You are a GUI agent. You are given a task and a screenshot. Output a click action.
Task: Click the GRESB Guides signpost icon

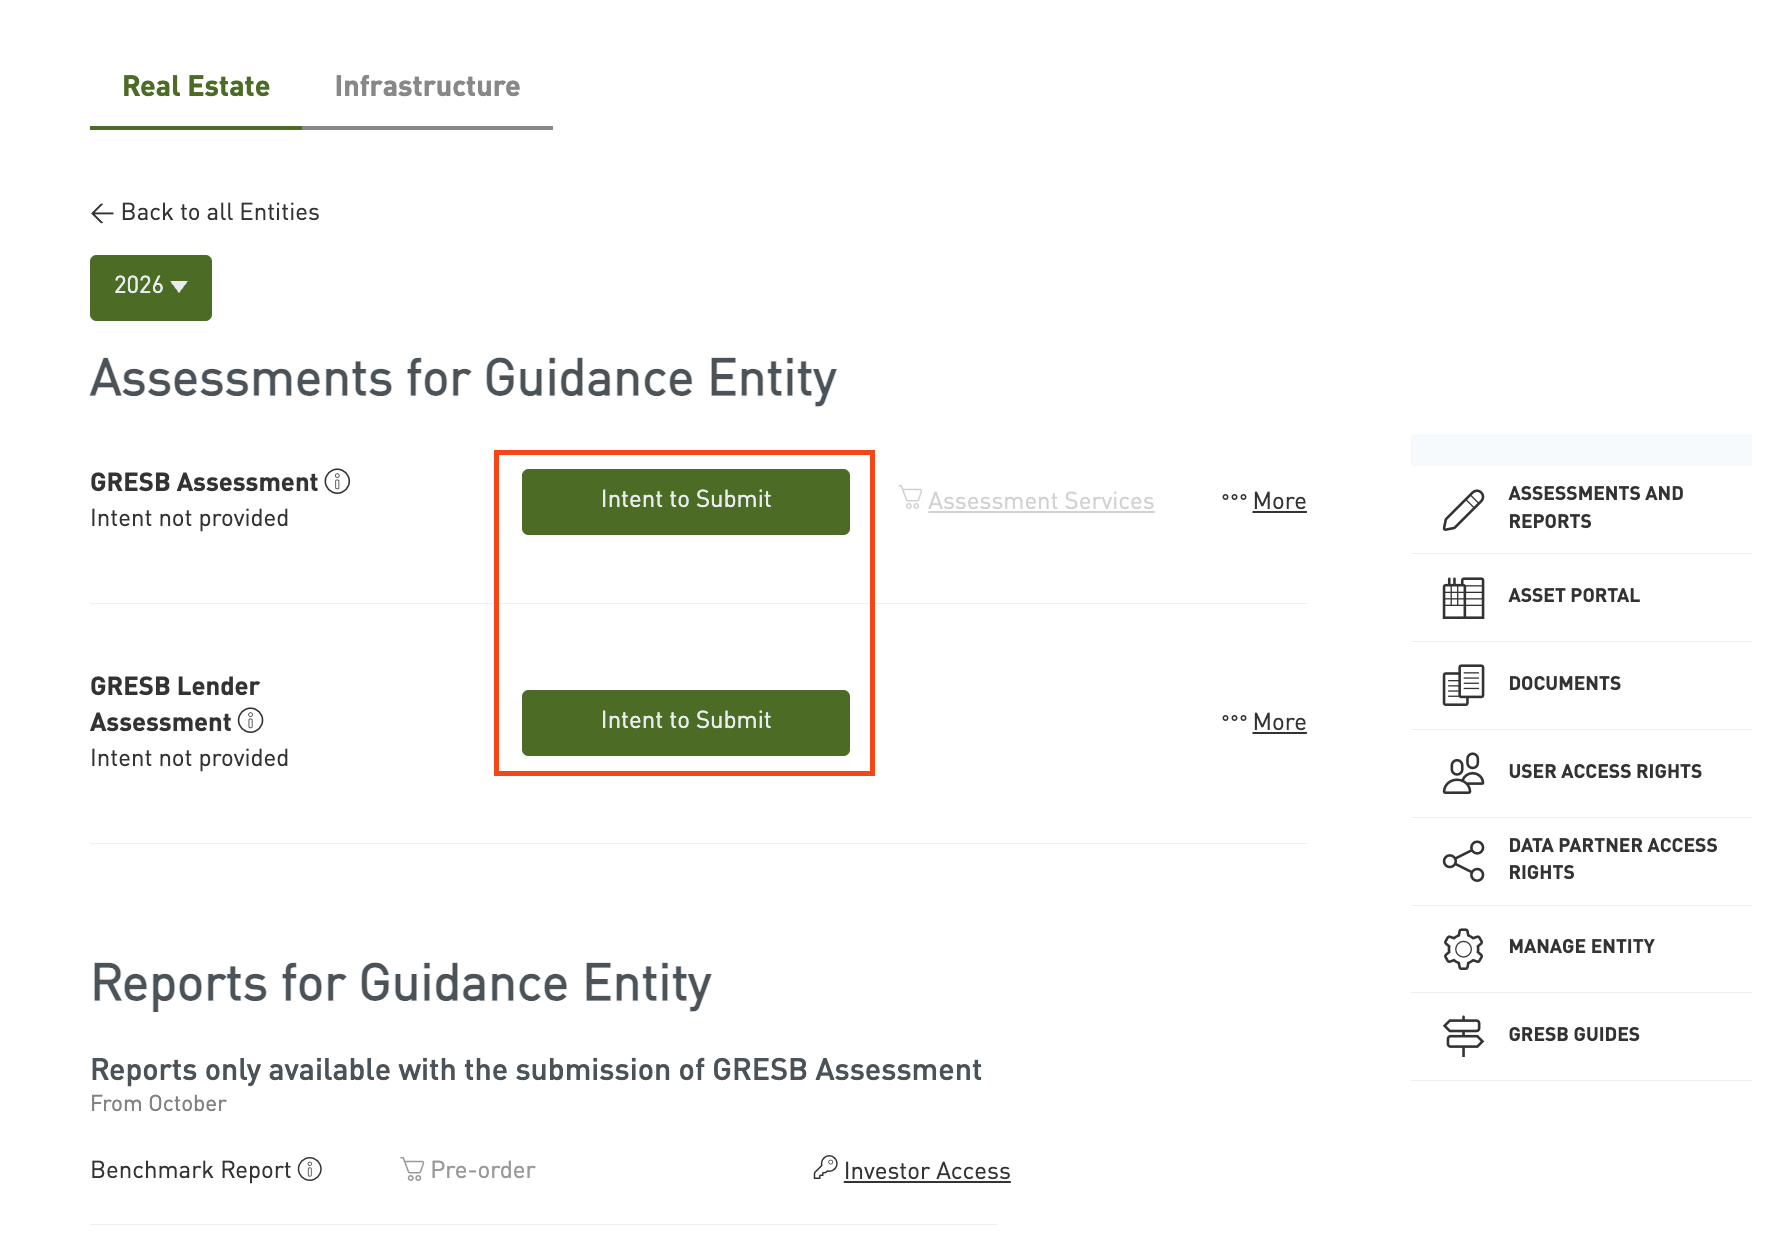pyautogui.click(x=1463, y=1035)
